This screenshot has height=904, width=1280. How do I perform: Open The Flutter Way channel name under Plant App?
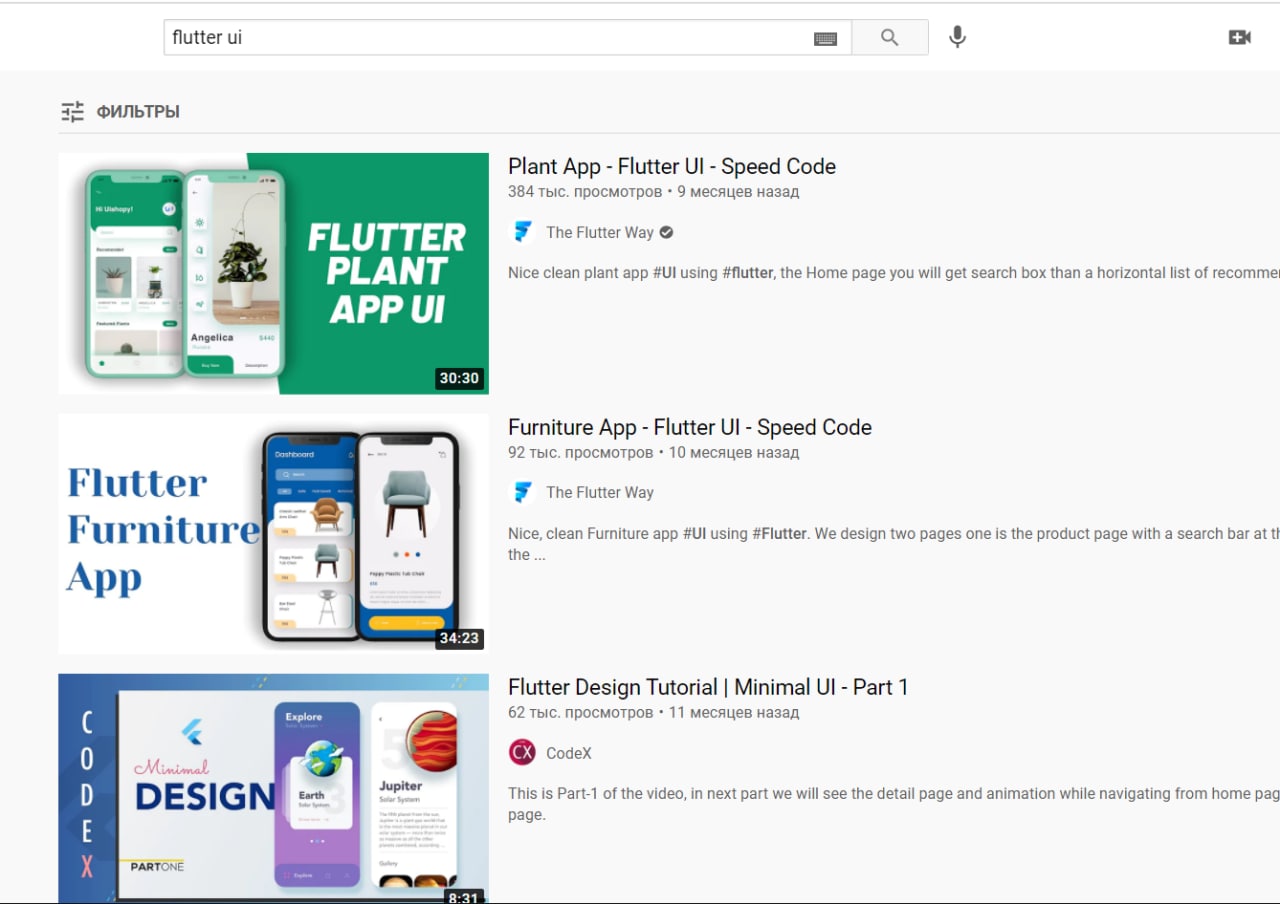click(600, 232)
